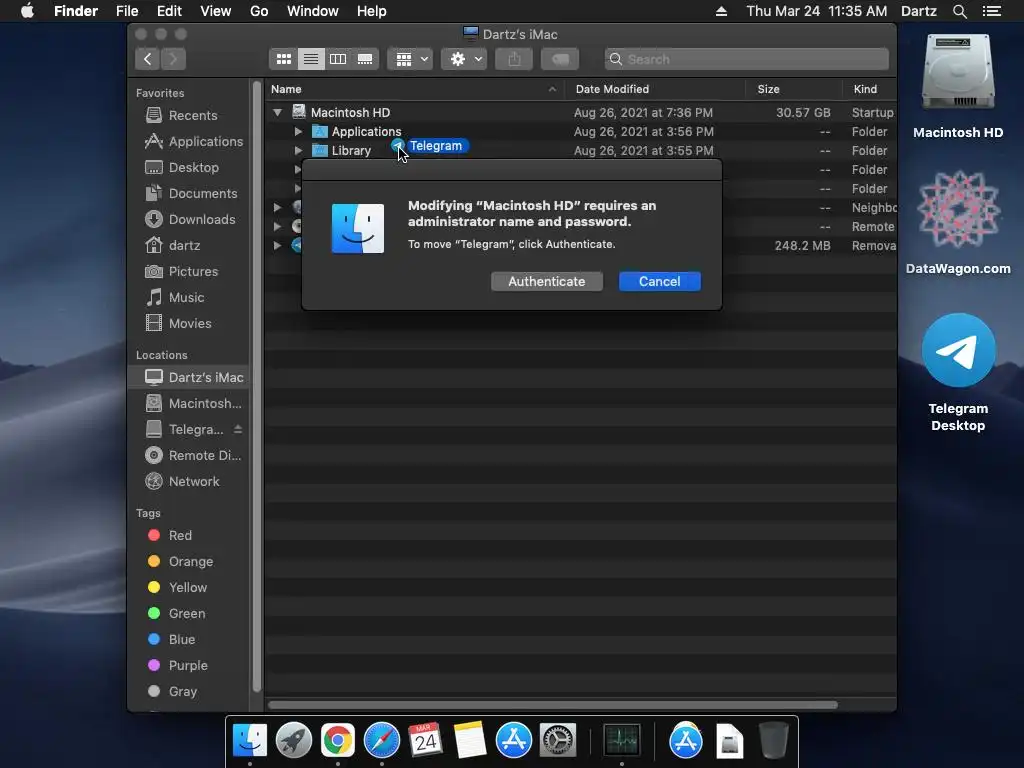This screenshot has width=1024, height=768.
Task: Go forward using the Finder forward arrow
Action: (x=173, y=59)
